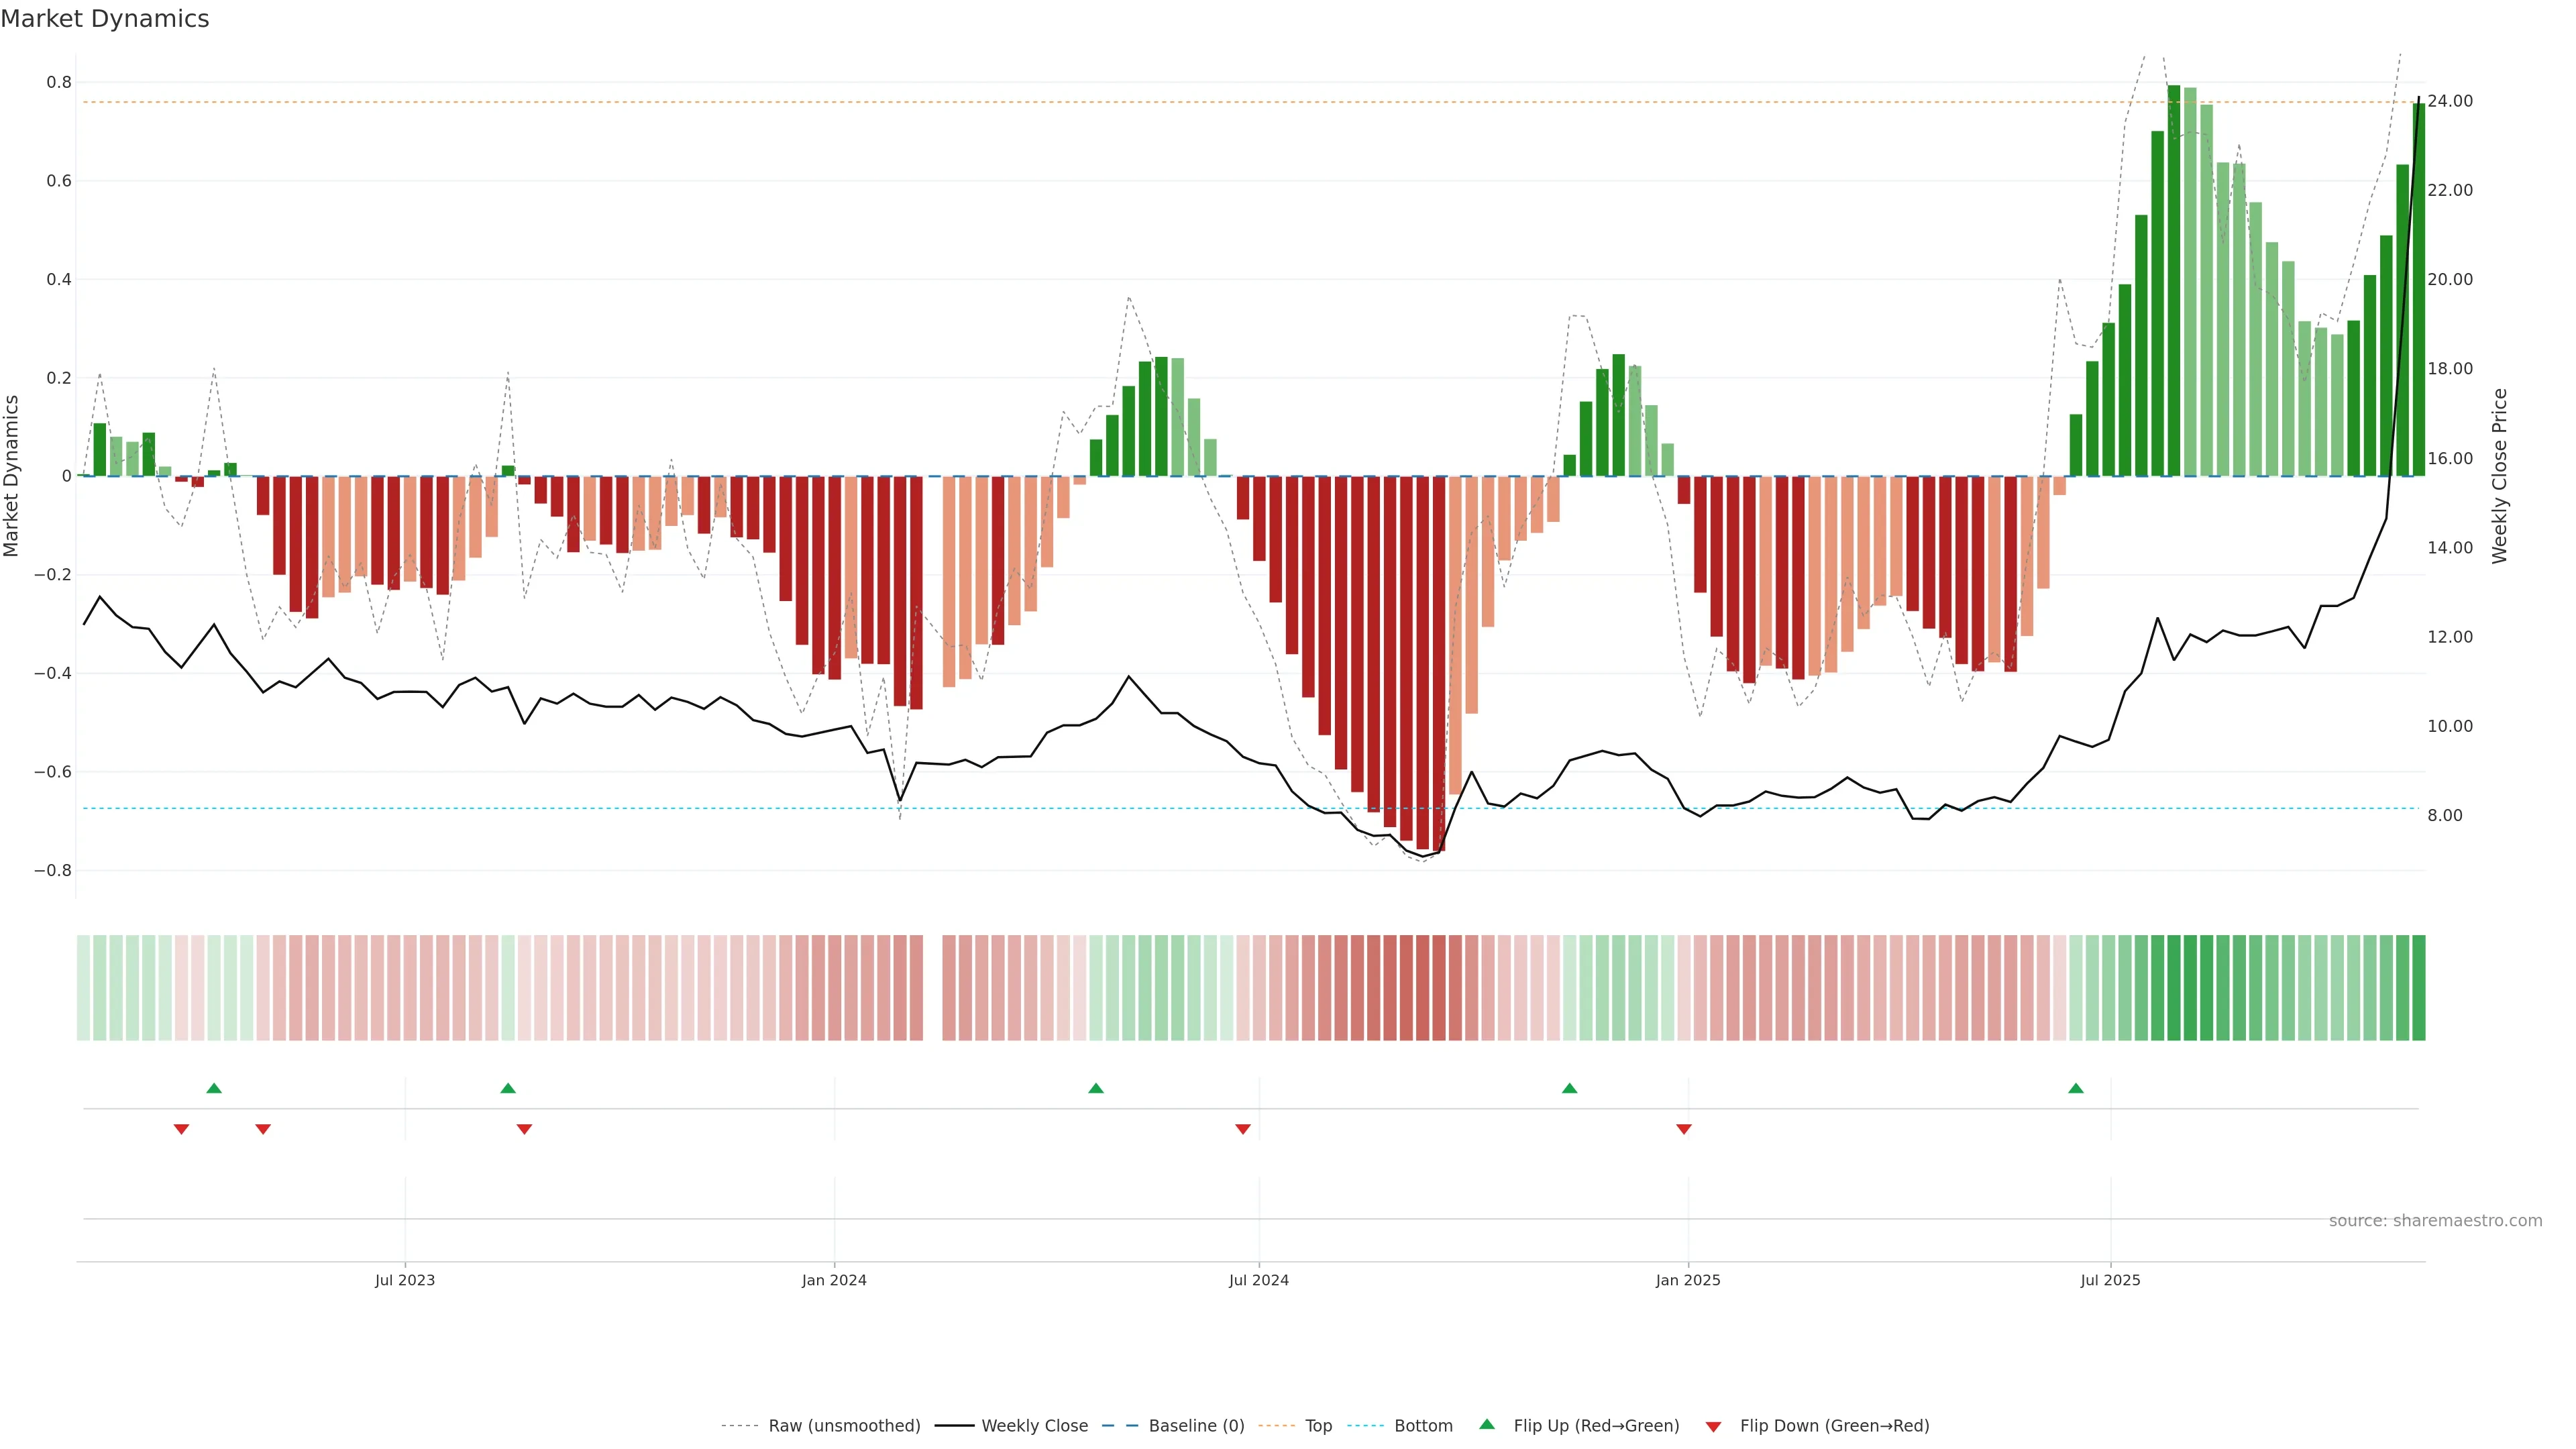Click the first green flip-up triangle marker
This screenshot has height=1449, width=2576.
pyautogui.click(x=214, y=1088)
